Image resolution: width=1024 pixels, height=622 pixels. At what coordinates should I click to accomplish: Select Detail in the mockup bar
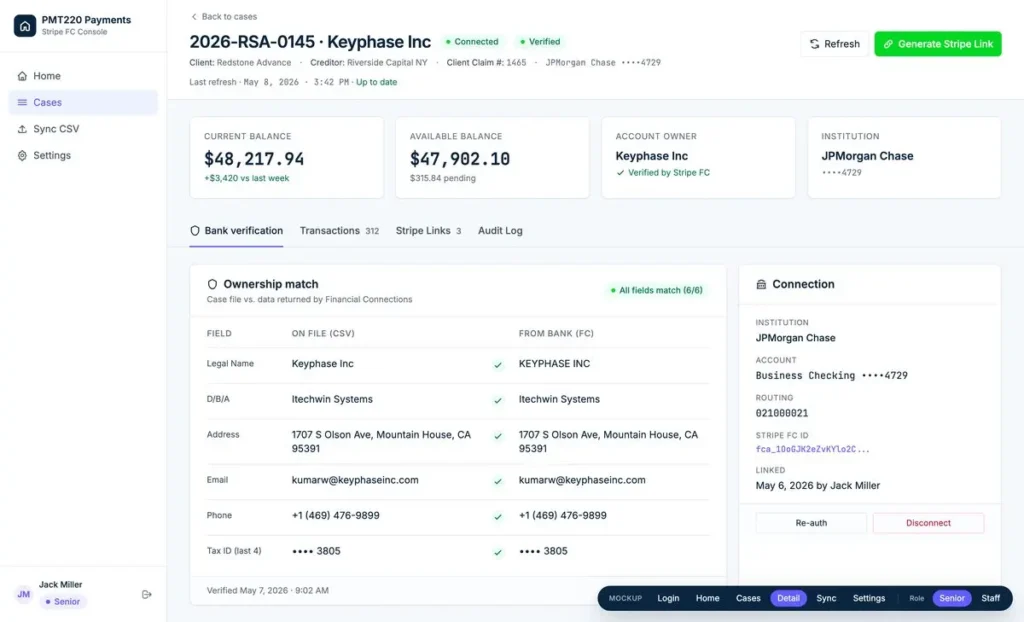point(788,598)
